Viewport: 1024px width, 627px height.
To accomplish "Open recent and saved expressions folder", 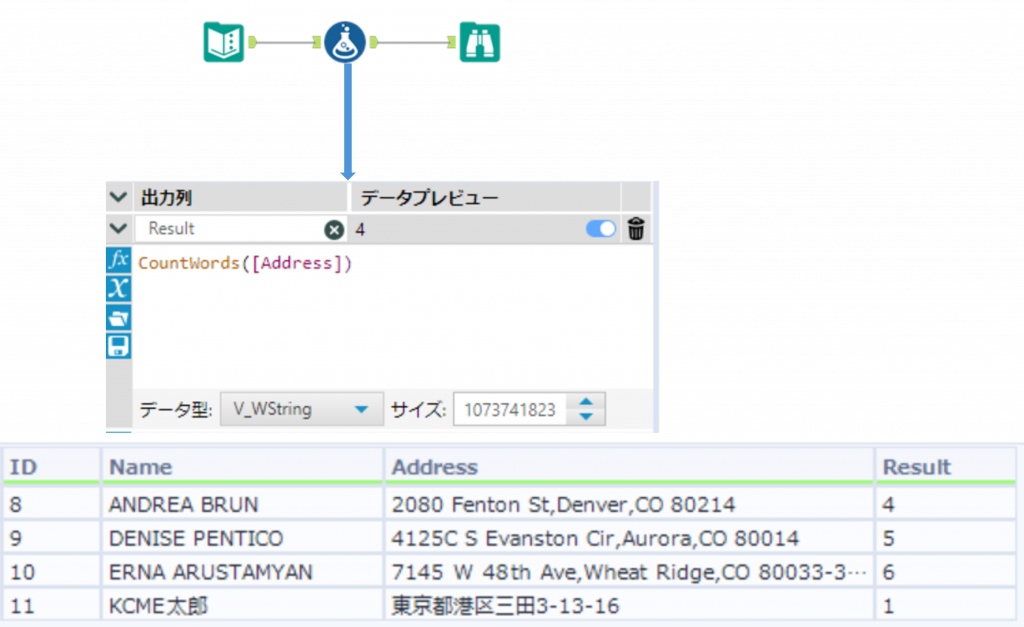I will pos(118,318).
